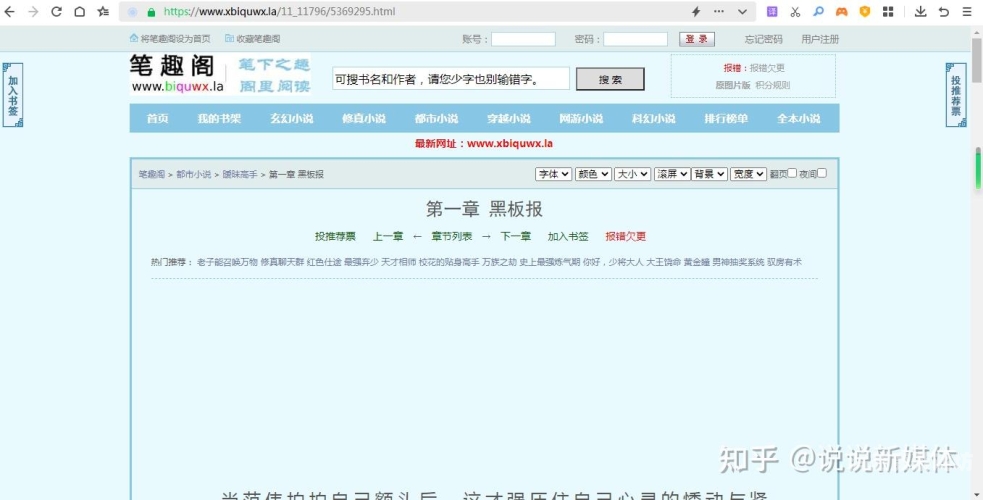Click the purple translate extension icon
This screenshot has height=500, width=983.
(x=772, y=11)
